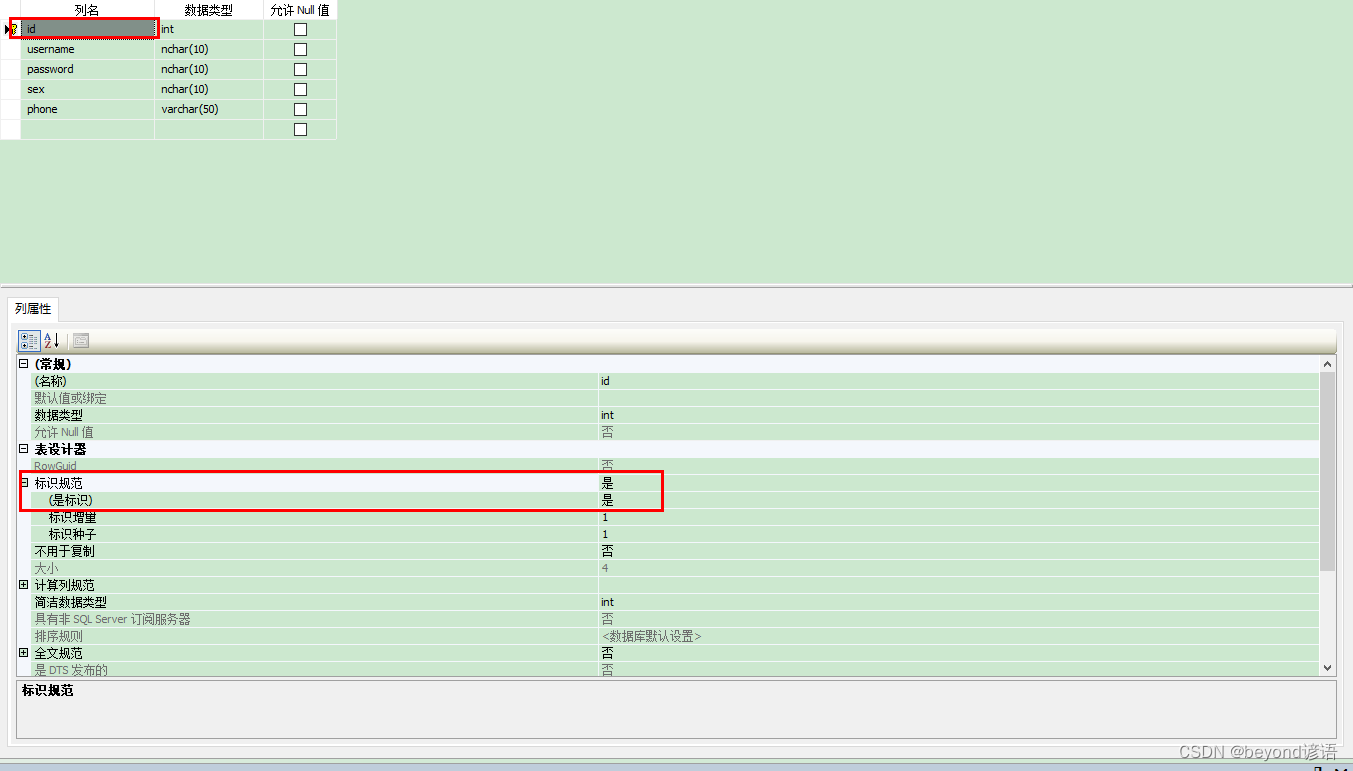Screen dimensions: 1353x771
Task: Toggle Allow Null checkbox for password column
Action: pyautogui.click(x=300, y=69)
